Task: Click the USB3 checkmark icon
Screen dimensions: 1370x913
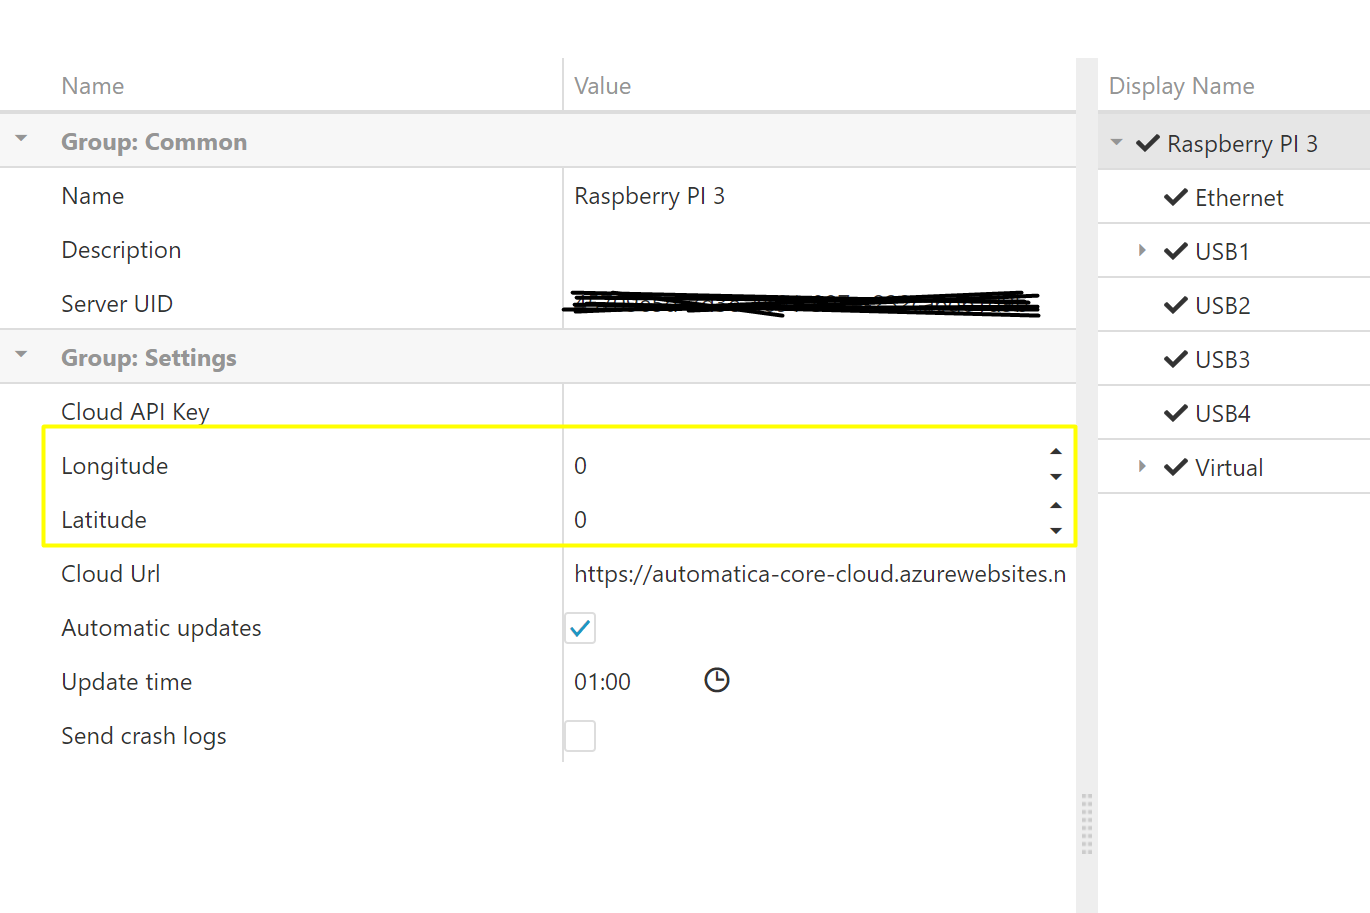Action: coord(1176,359)
